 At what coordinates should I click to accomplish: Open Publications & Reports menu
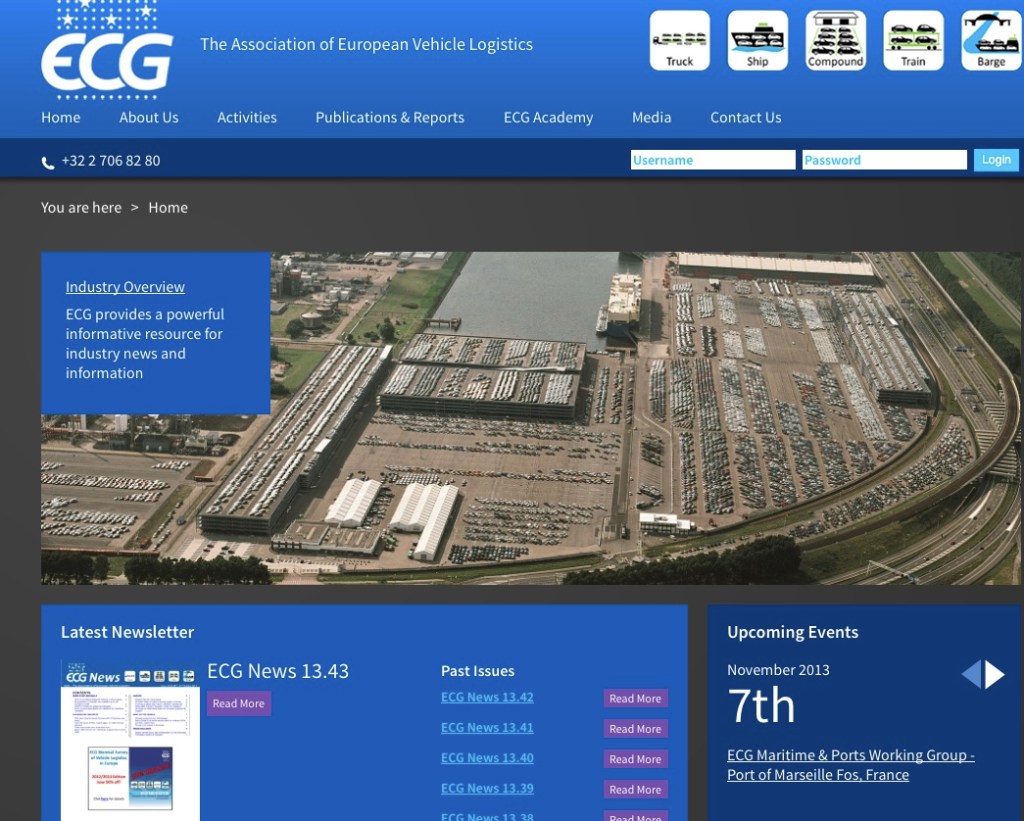390,117
